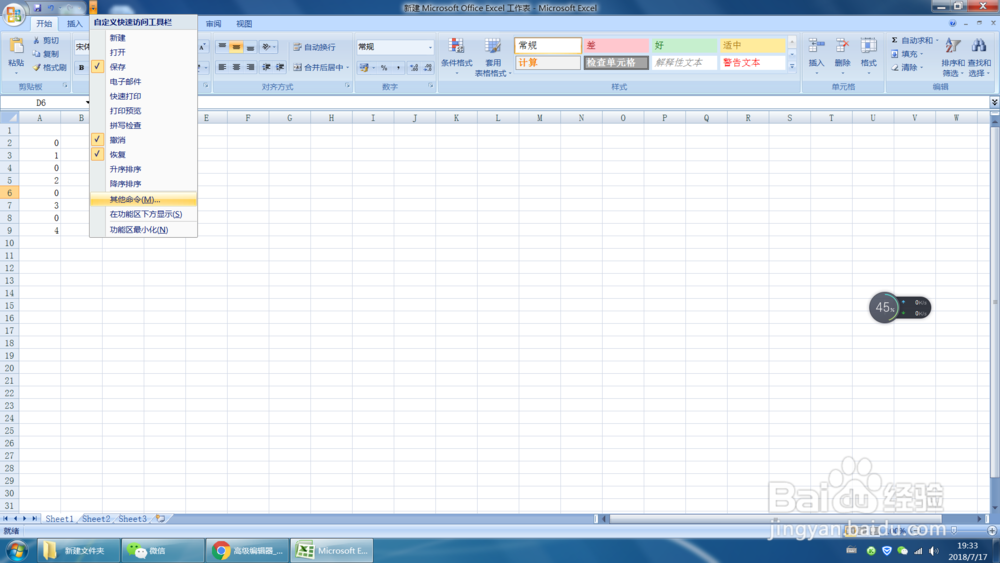Screen dimensions: 1000x563
Task: Click the percent style icon
Action: 384,67
